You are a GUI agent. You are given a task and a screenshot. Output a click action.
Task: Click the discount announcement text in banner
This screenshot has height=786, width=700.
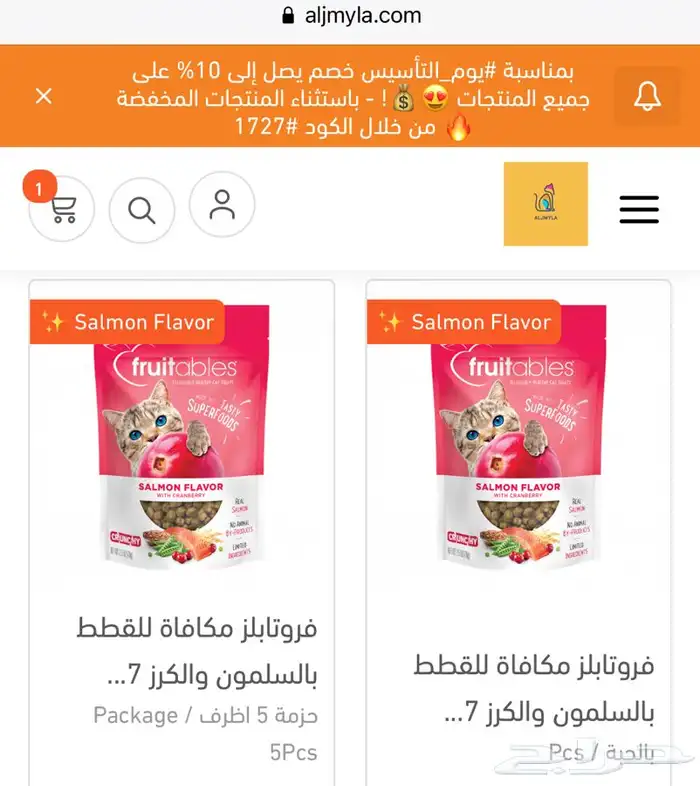(353, 98)
